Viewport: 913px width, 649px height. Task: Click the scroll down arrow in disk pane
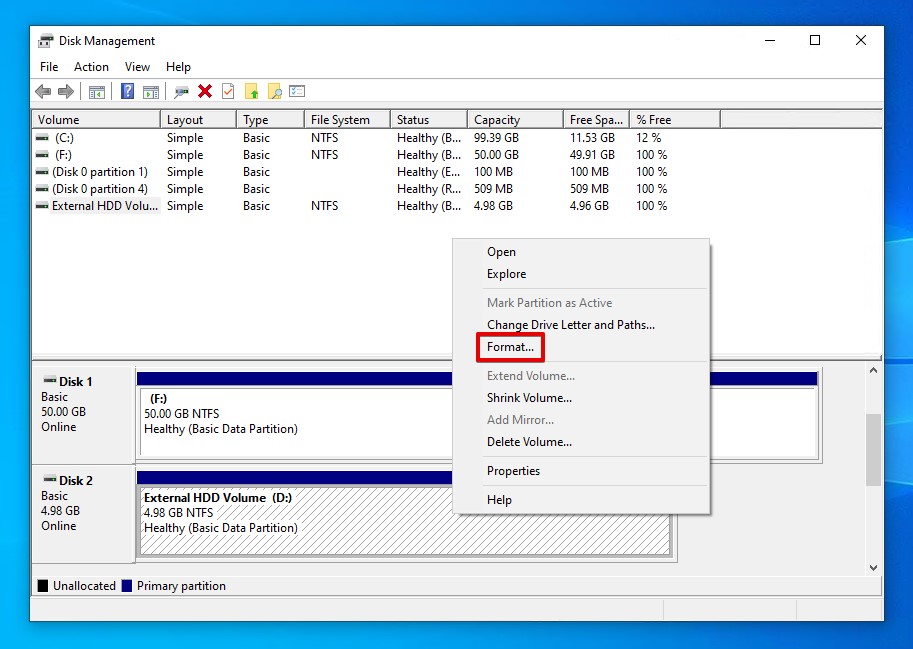click(873, 567)
